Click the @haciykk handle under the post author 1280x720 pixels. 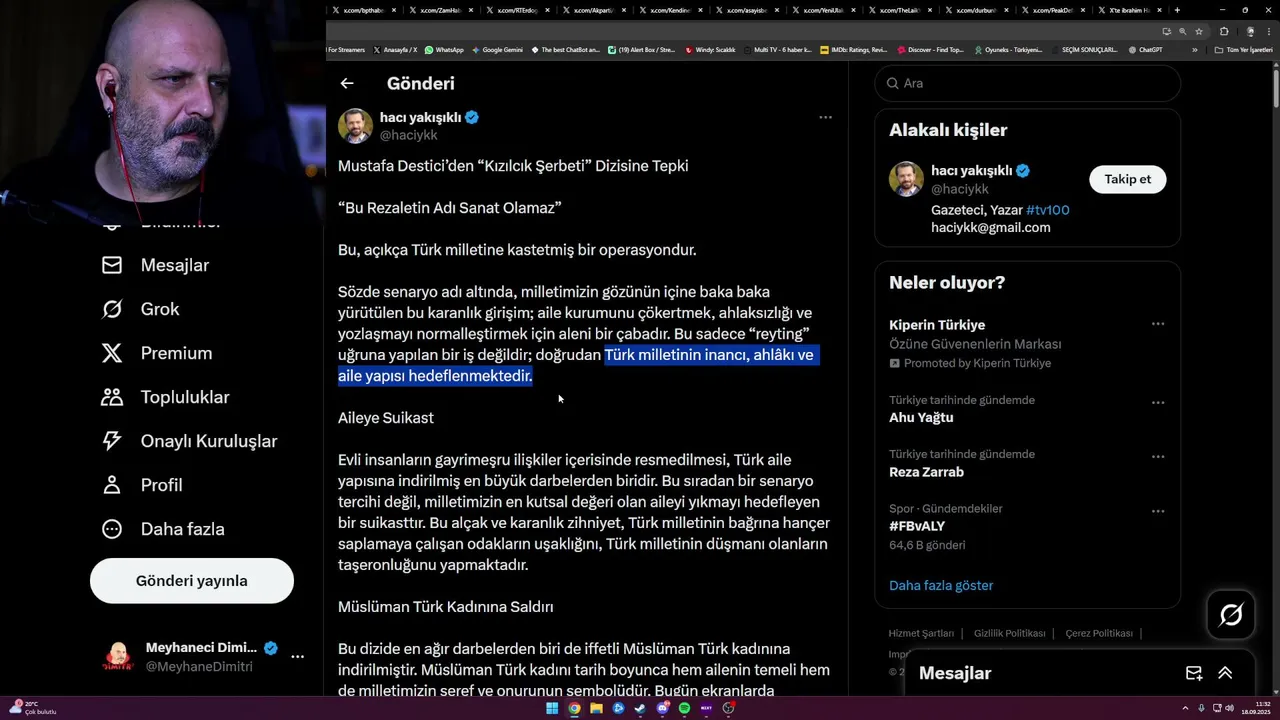408,135
